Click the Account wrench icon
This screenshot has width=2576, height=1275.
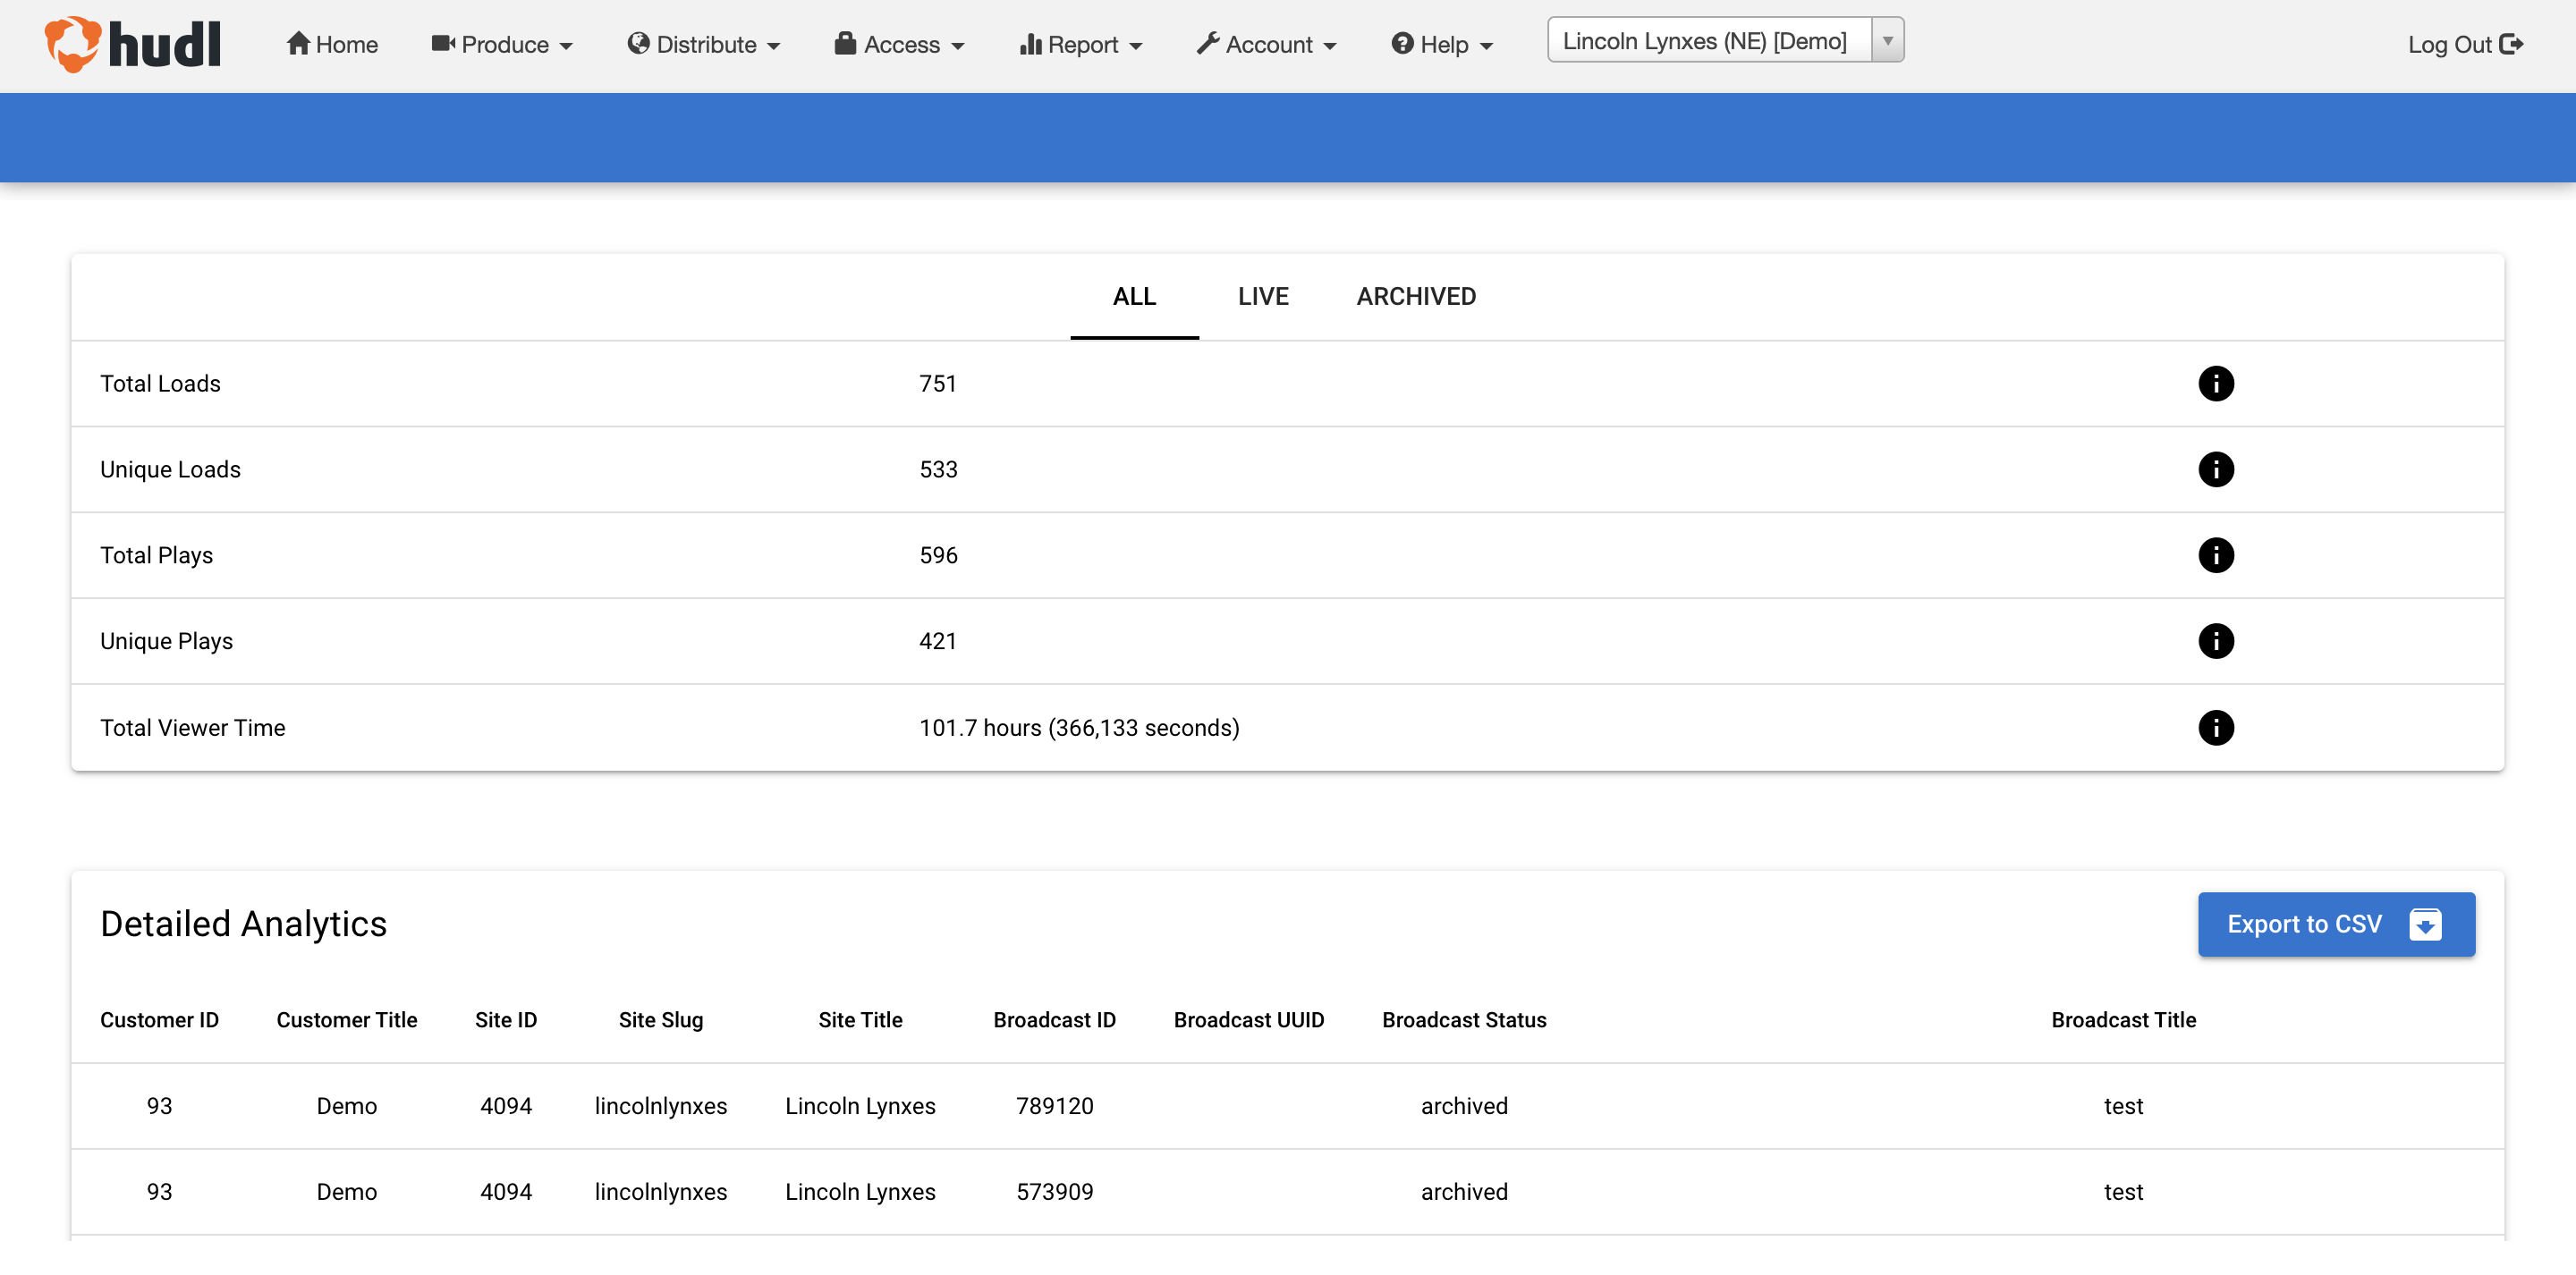1207,43
